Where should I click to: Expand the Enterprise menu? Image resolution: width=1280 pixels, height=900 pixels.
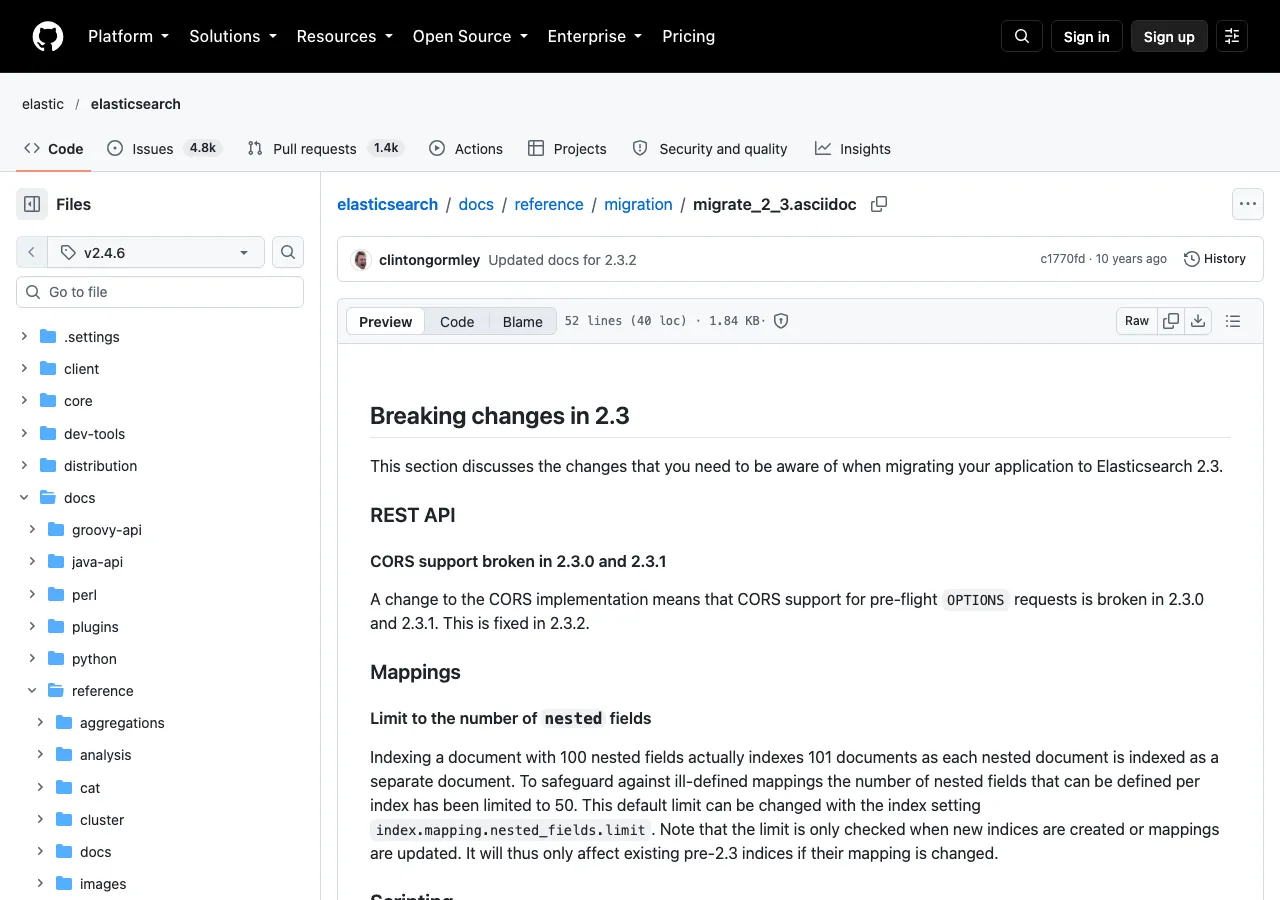point(595,36)
